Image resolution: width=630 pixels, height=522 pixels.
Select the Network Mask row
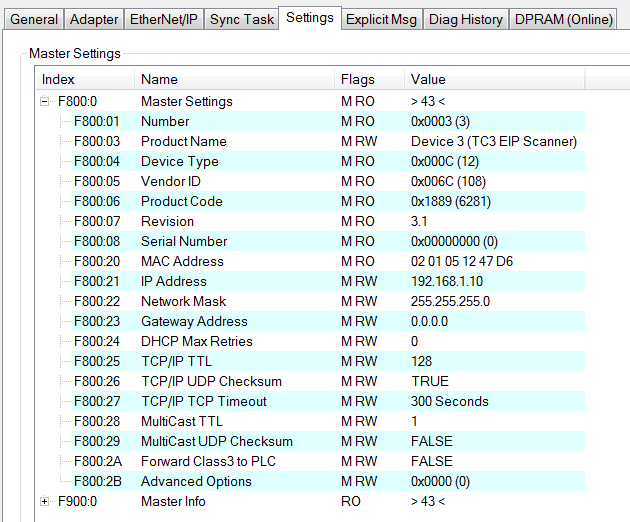coord(329,301)
